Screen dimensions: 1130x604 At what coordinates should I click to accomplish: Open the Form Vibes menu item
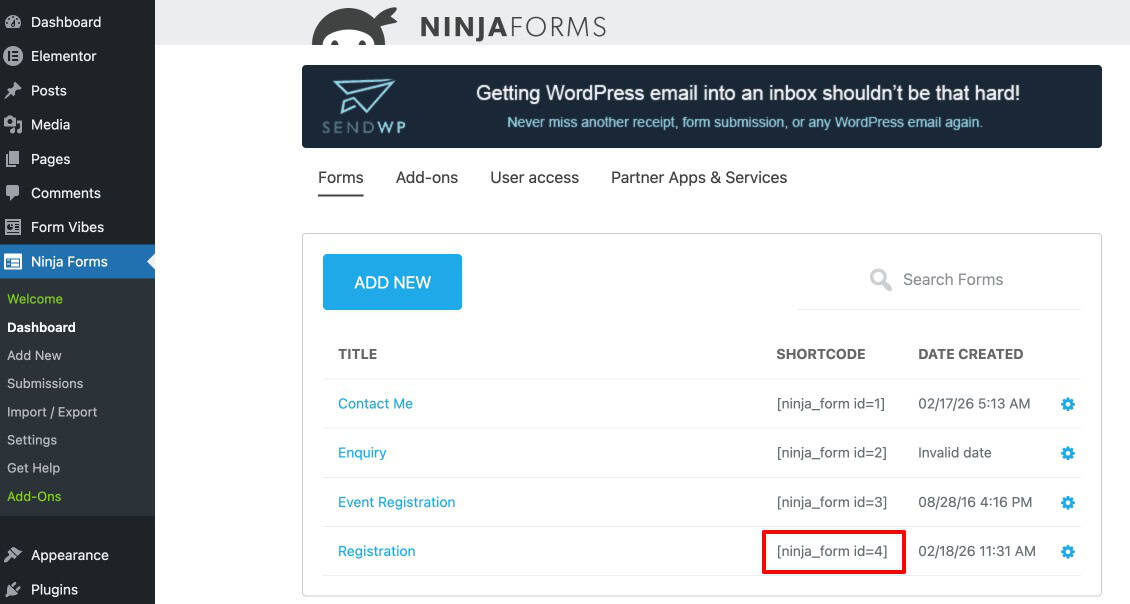pos(77,227)
